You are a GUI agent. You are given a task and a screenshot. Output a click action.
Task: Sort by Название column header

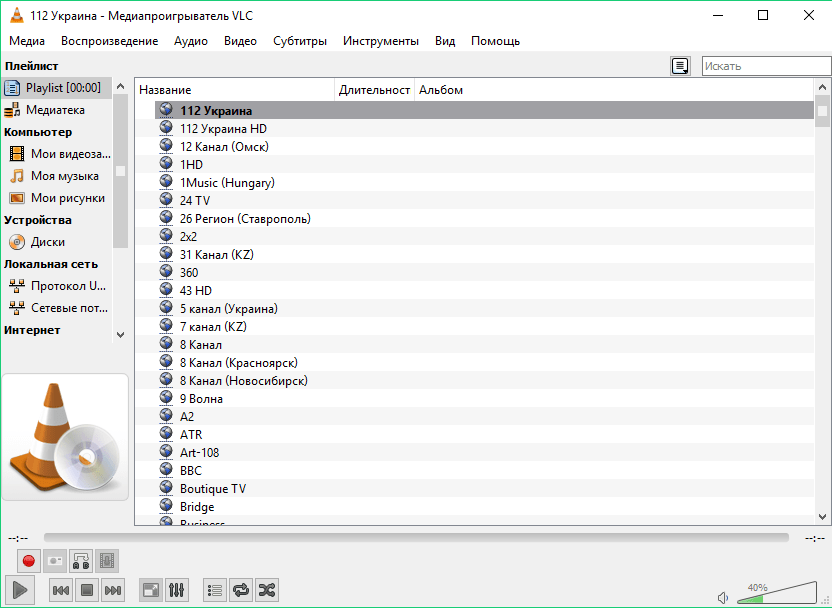[235, 90]
